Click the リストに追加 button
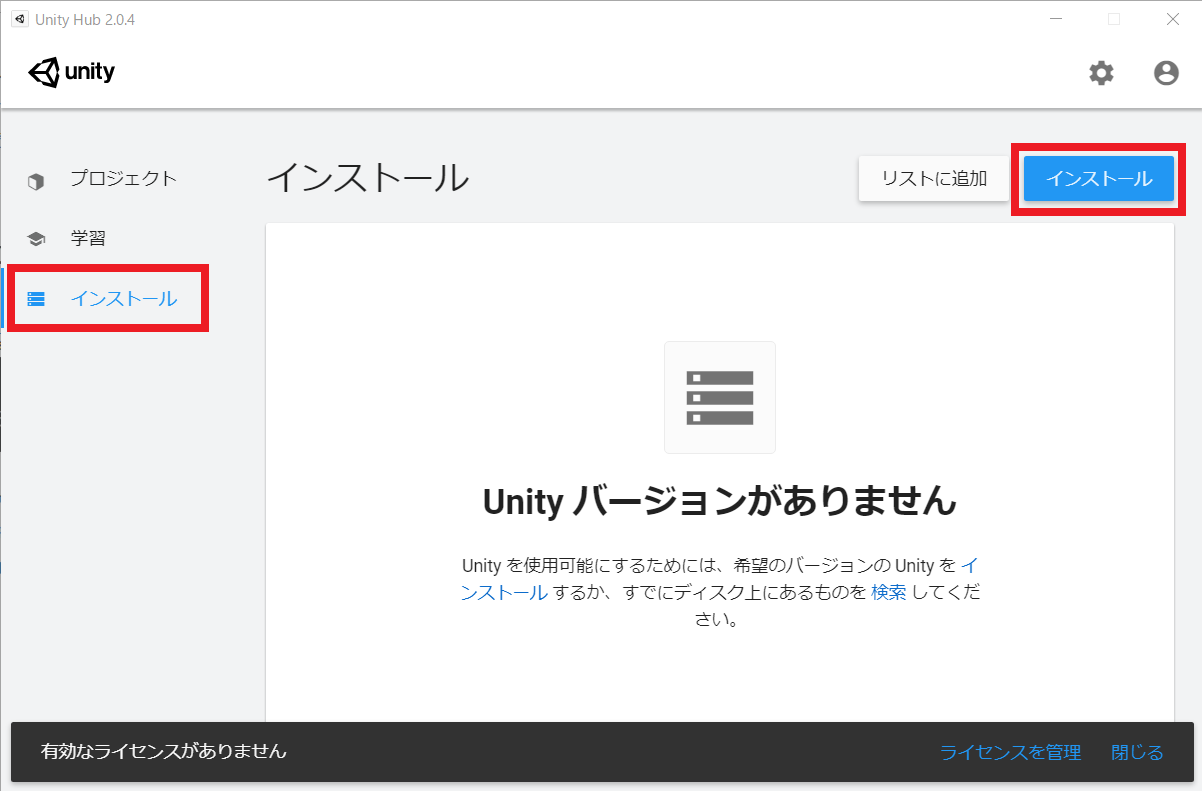 click(x=933, y=178)
